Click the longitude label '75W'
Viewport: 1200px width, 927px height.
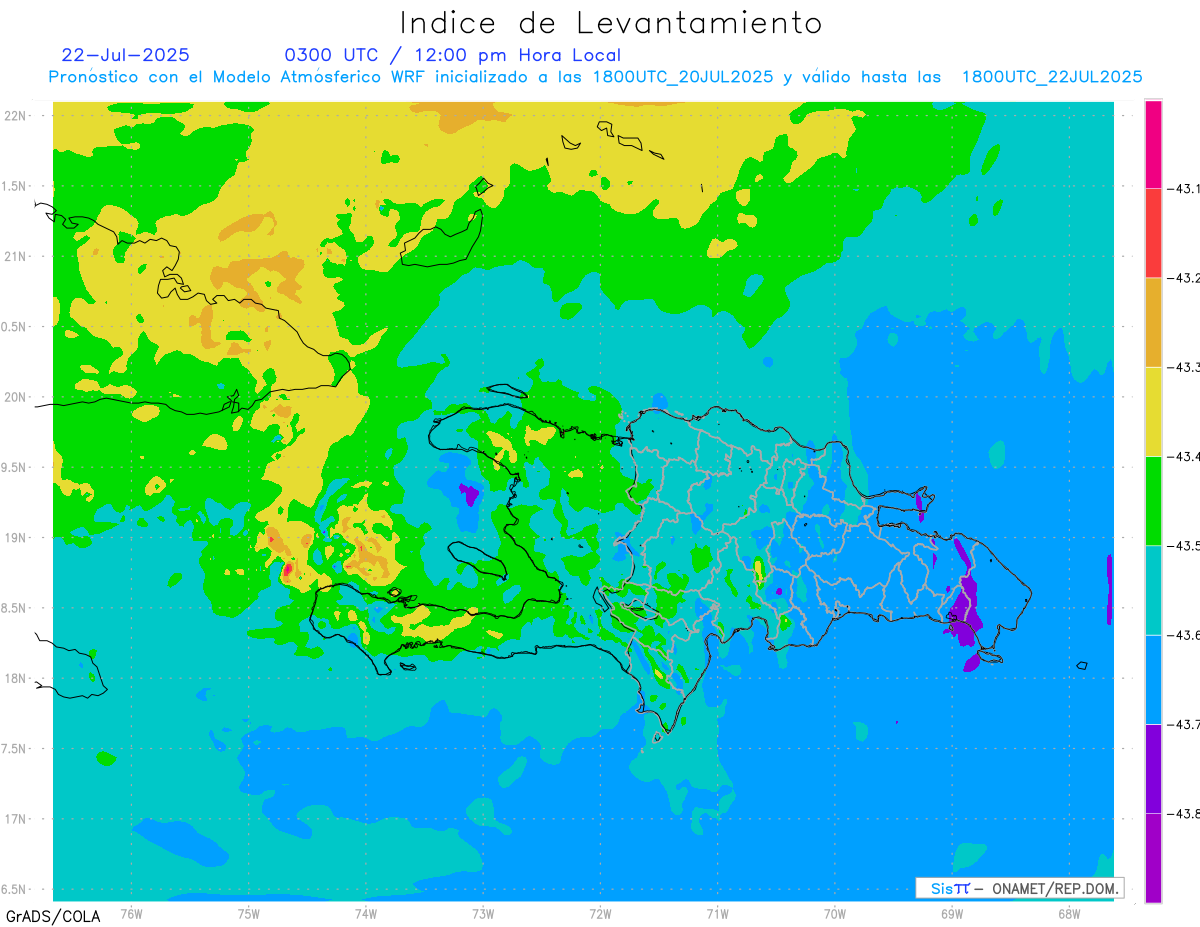249,914
